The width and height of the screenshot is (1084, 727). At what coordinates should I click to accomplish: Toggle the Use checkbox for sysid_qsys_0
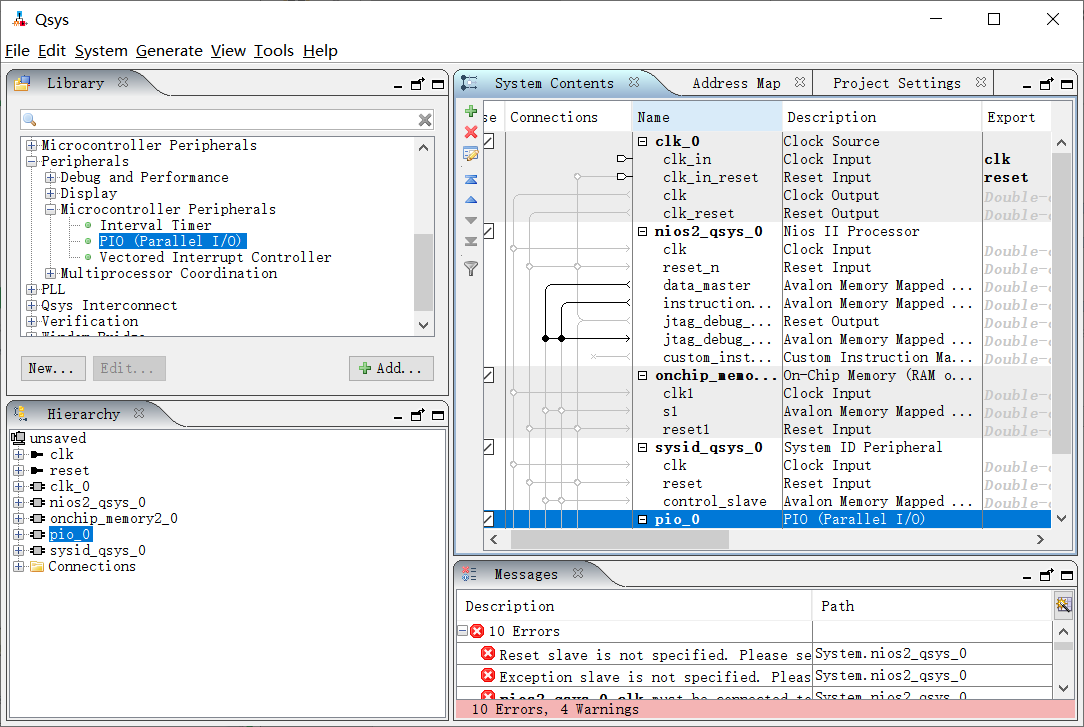[488, 448]
